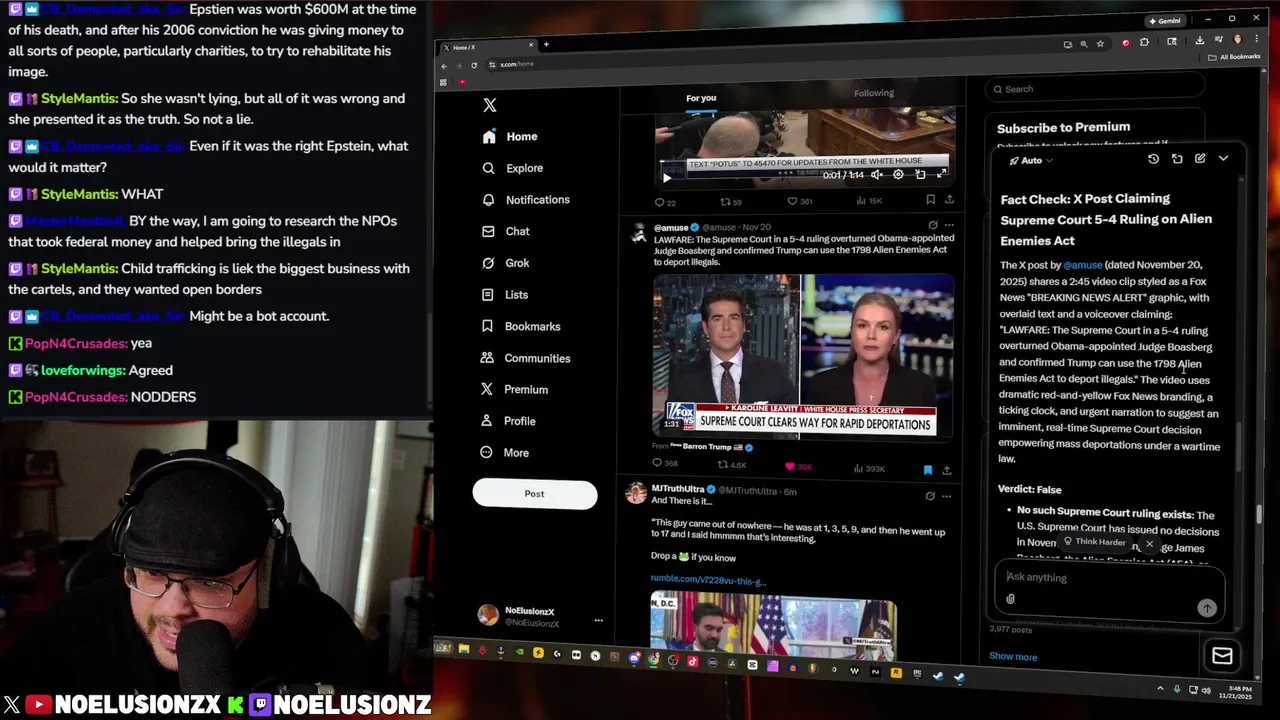Open Grok in X sidebar
Screen dimensions: 1280x720
point(506,263)
